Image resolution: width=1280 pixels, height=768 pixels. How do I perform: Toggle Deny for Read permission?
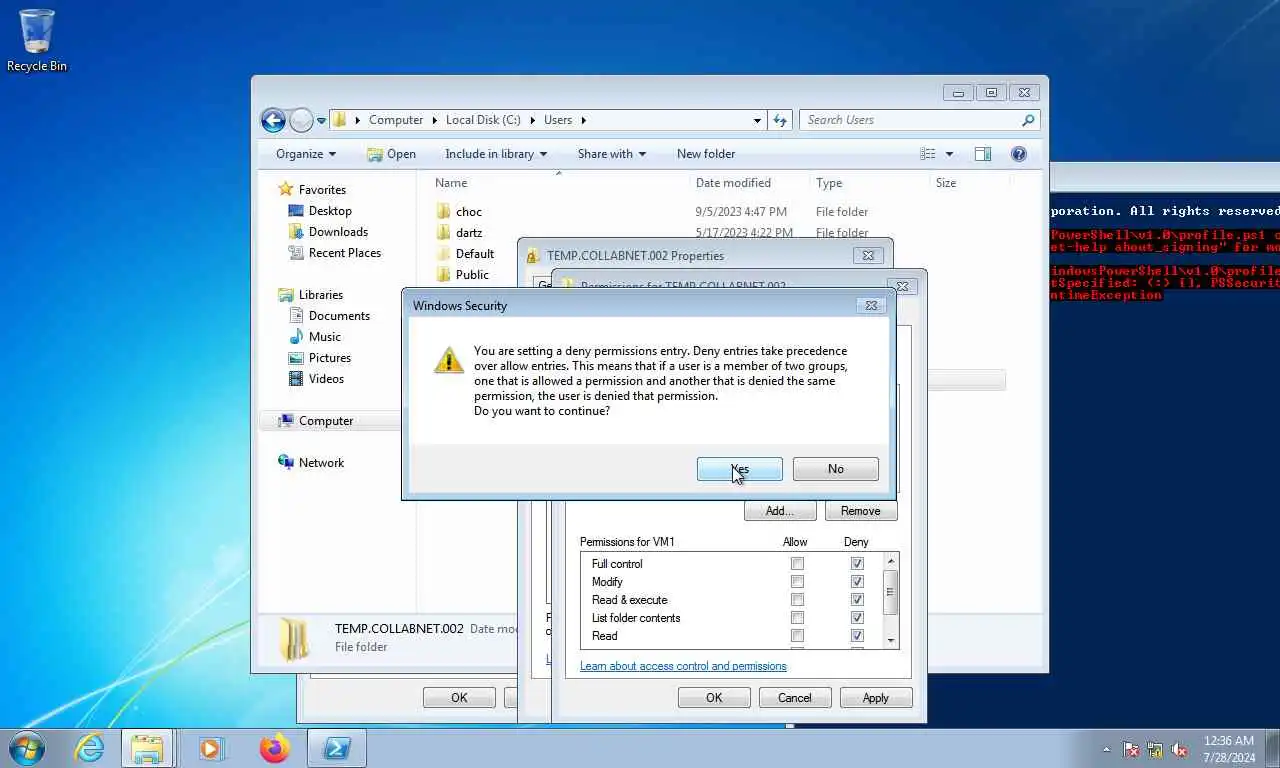(857, 636)
